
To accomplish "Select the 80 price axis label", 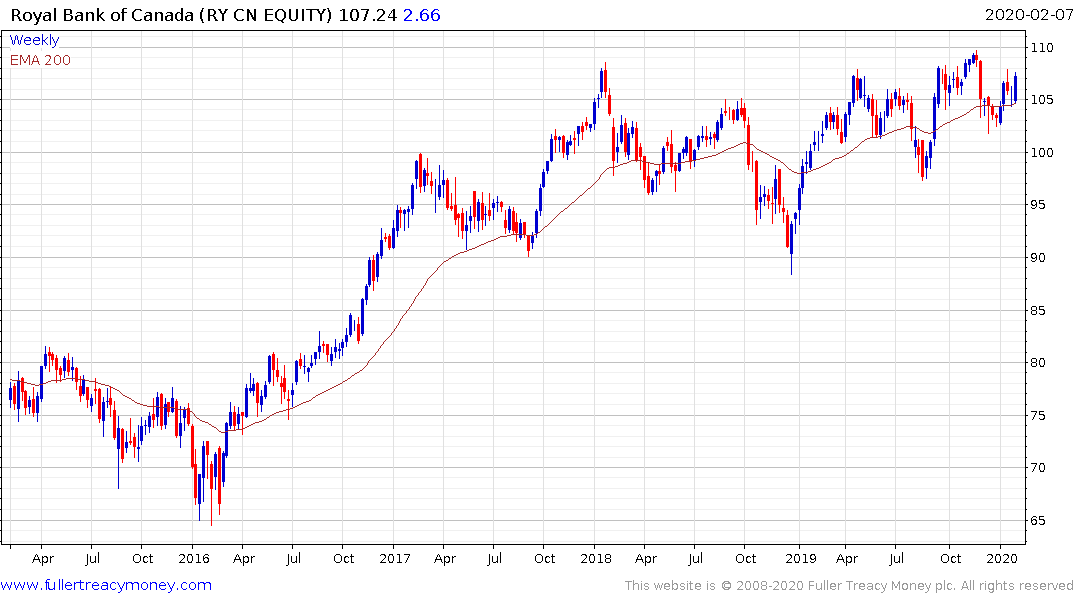I will (x=1039, y=363).
